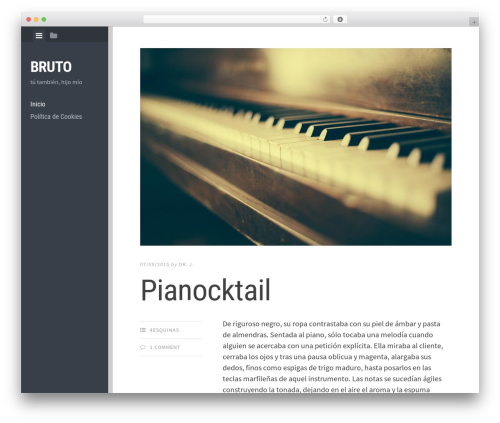
Task: Open the piano featured image
Action: [296, 147]
